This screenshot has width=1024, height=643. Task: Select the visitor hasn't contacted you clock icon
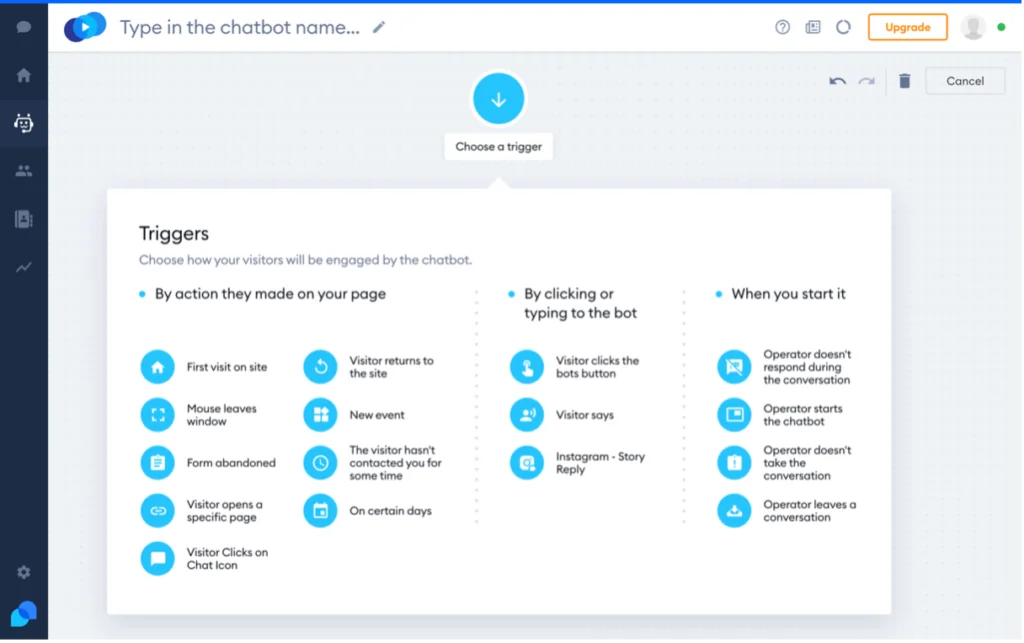(x=320, y=463)
